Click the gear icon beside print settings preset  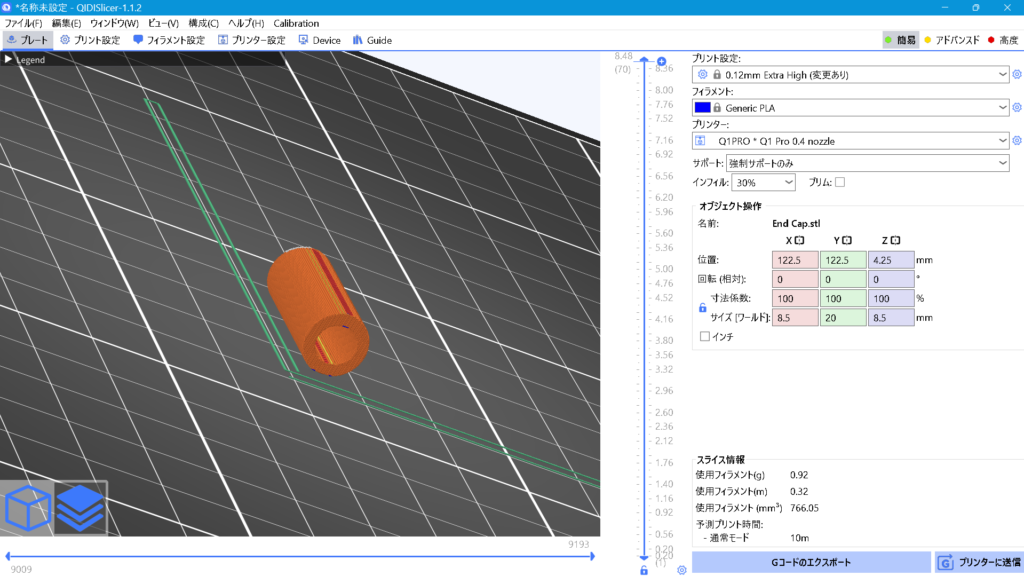1017,74
